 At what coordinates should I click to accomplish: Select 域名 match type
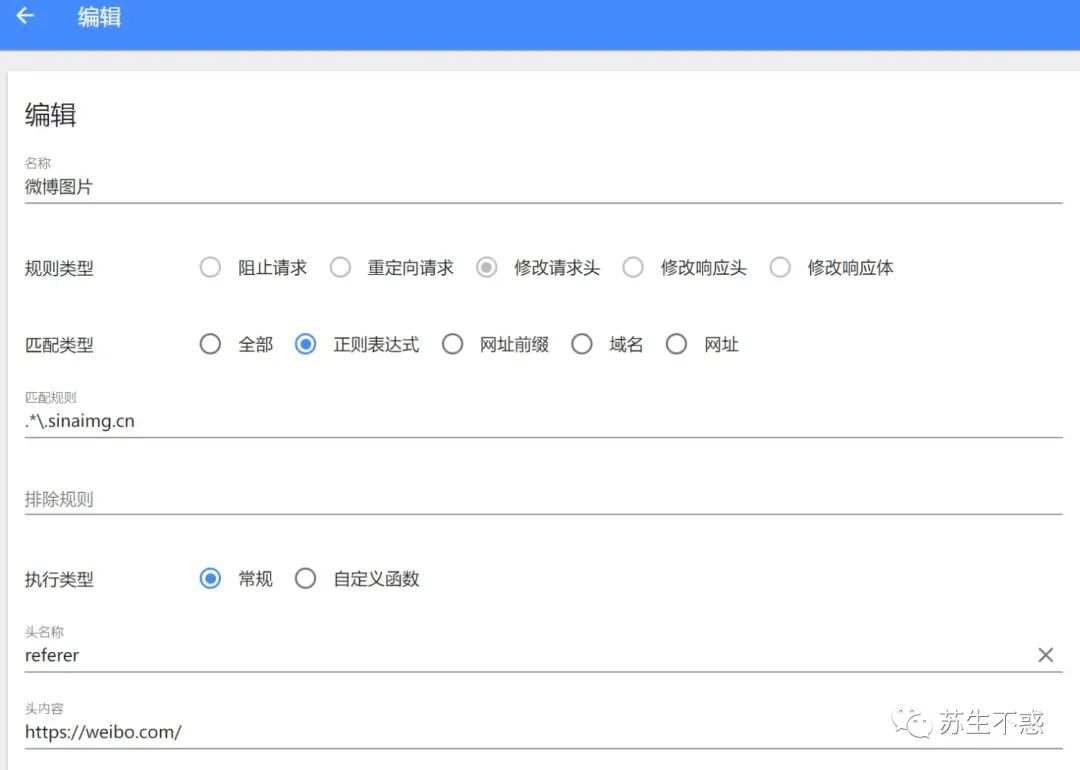pos(582,345)
